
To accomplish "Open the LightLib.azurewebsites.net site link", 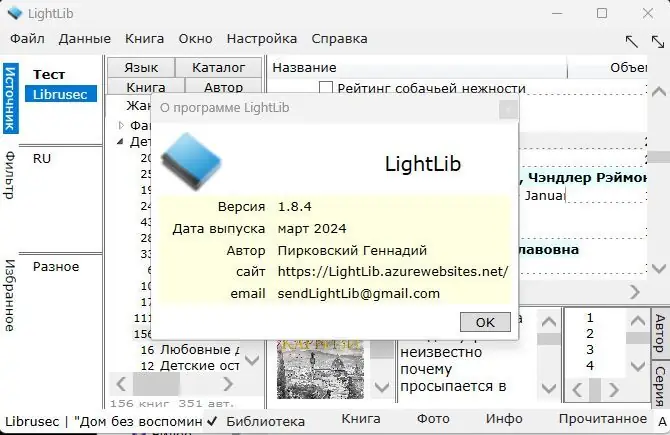I will click(393, 271).
